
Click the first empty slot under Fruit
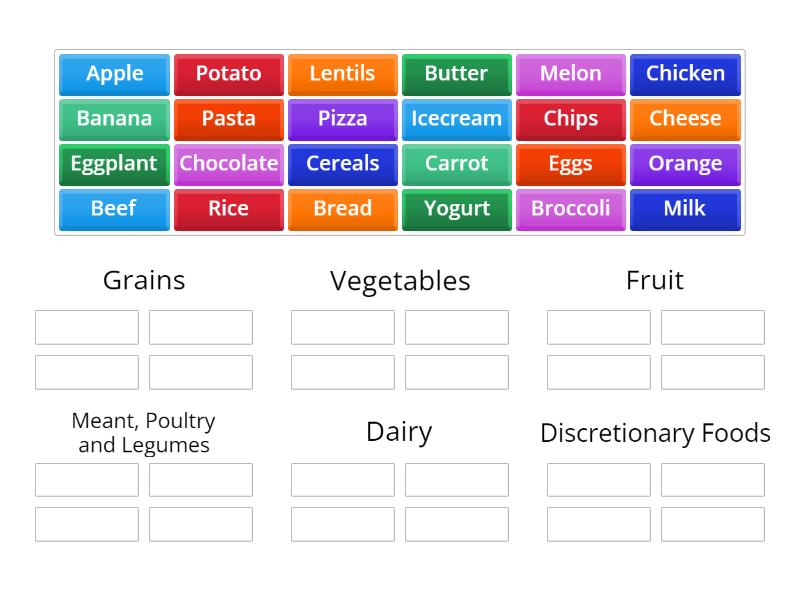(598, 327)
